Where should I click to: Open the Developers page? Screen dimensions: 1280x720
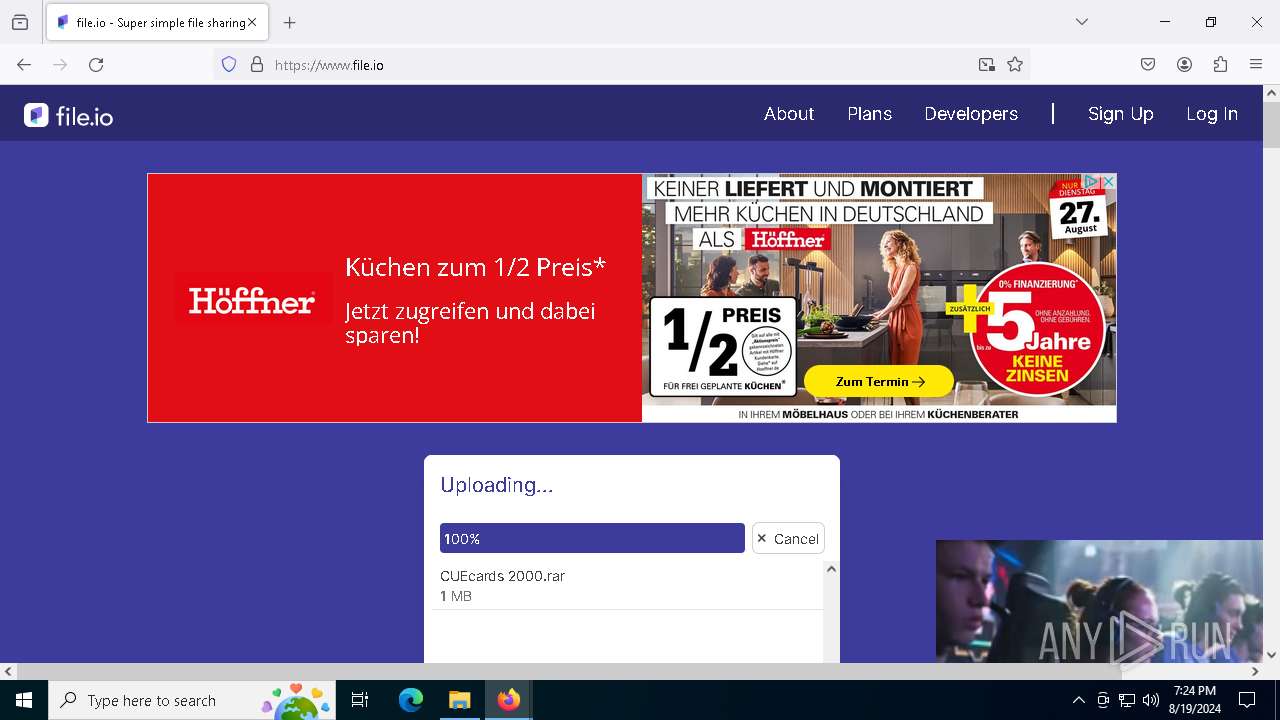coord(971,114)
